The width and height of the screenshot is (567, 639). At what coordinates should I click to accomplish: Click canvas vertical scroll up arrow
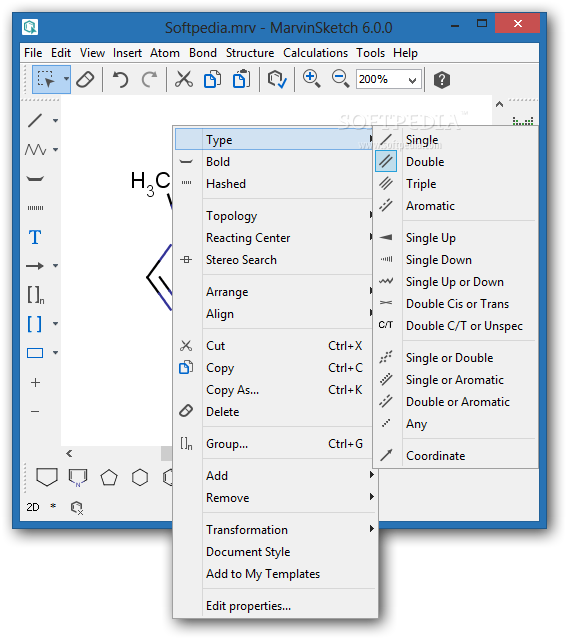click(499, 104)
